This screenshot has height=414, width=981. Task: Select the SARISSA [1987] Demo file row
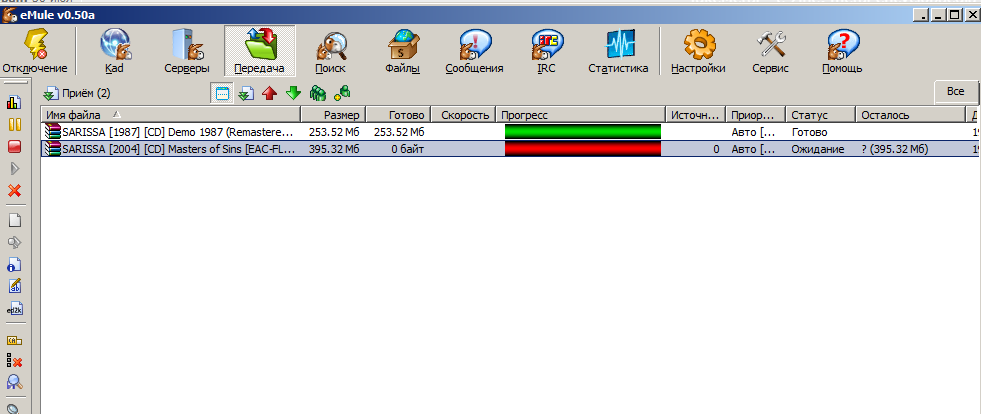tap(511, 132)
